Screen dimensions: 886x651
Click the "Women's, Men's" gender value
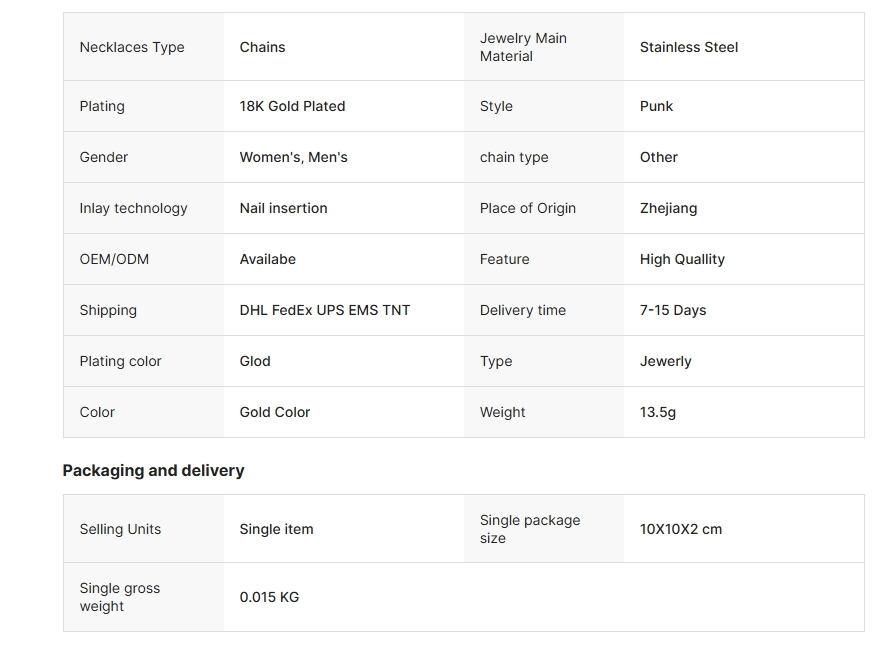(x=293, y=157)
